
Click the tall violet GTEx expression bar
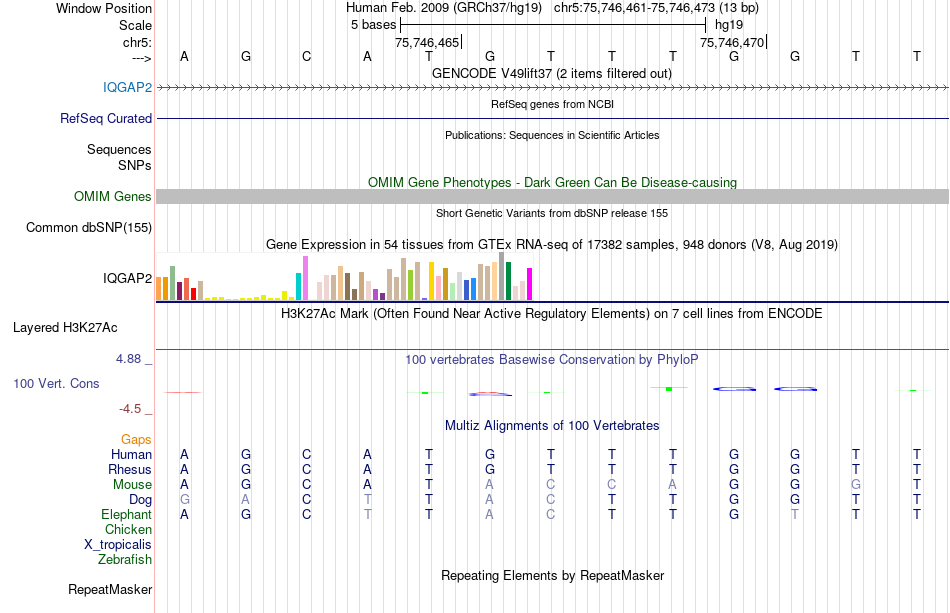point(305,278)
